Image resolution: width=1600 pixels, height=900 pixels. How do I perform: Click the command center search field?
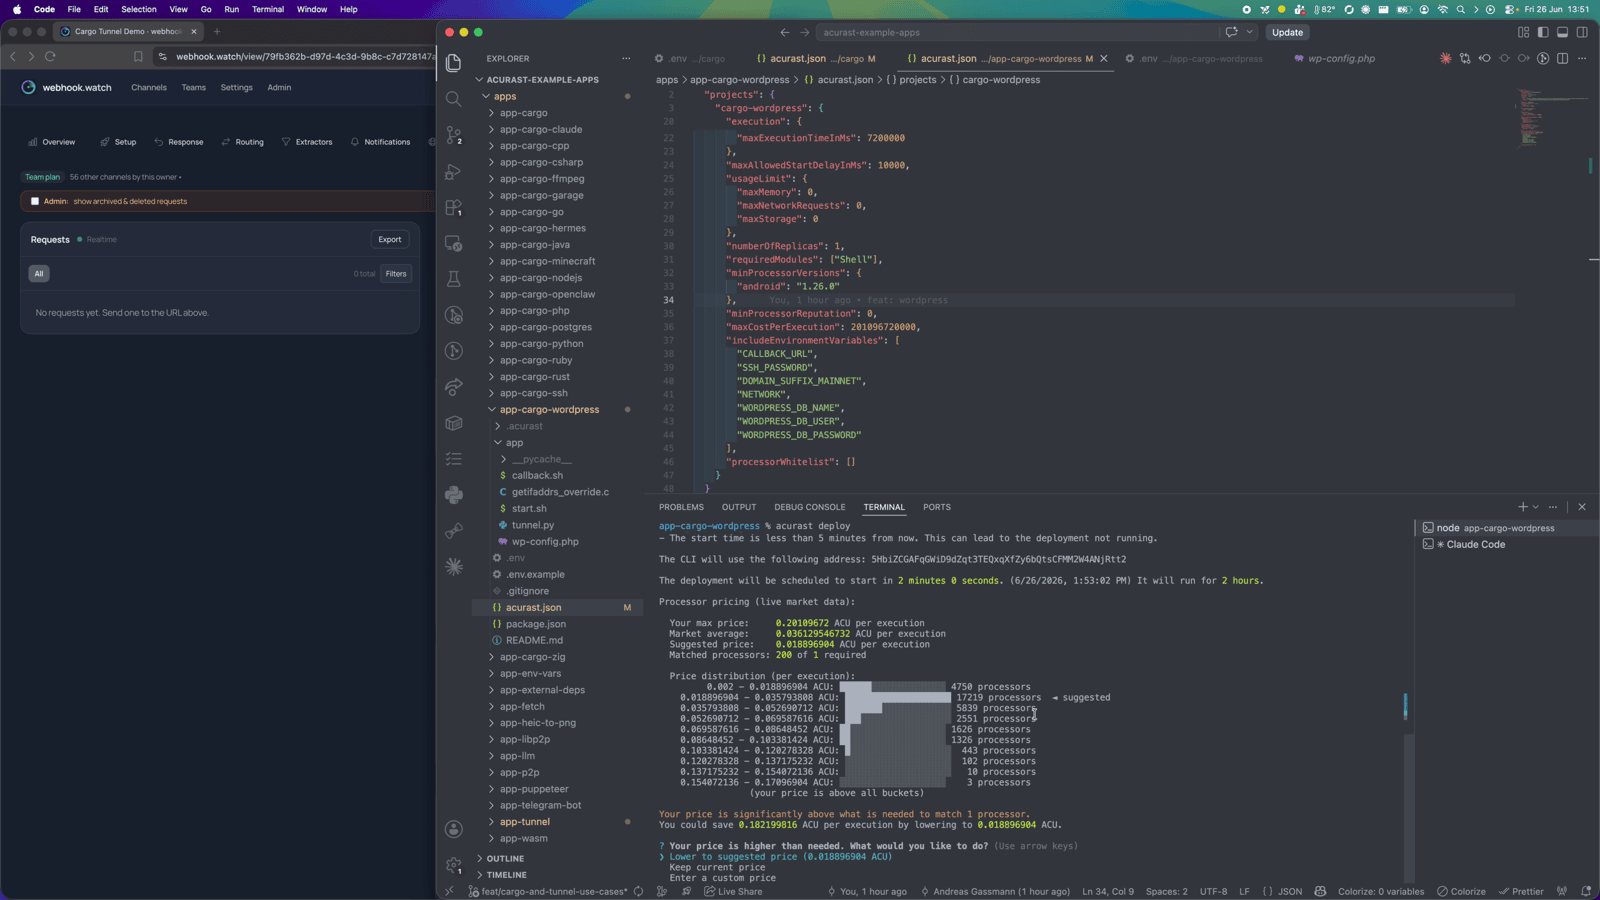pos(1015,32)
